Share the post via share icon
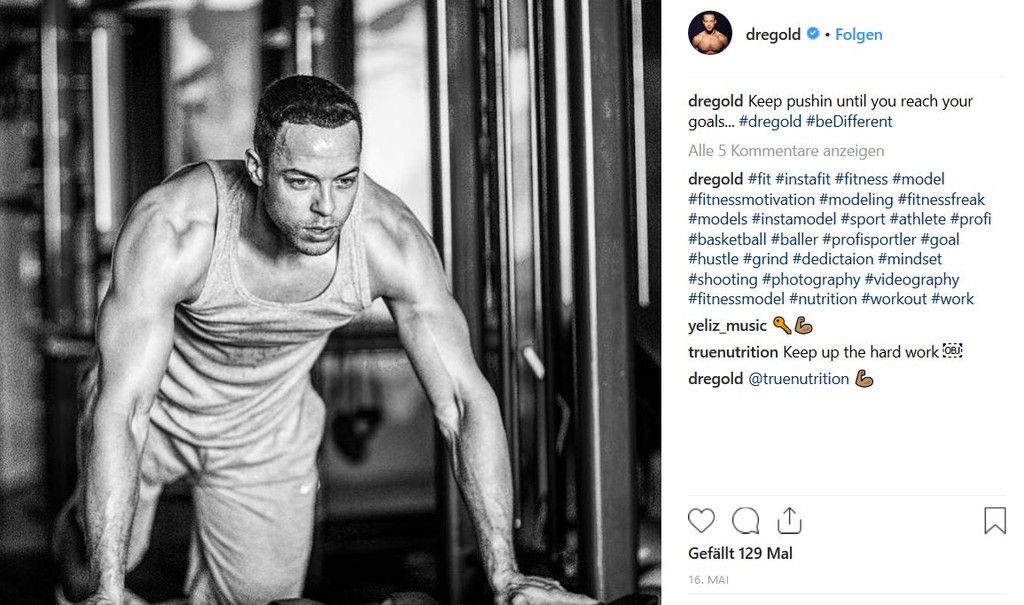Viewport: 1024px width, 605px height. tap(789, 521)
